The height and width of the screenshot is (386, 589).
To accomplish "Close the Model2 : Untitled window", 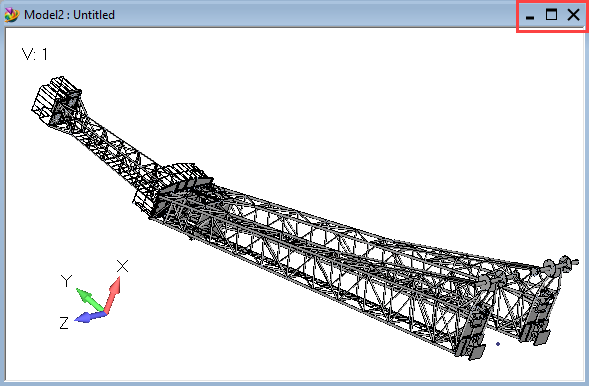I will tap(574, 15).
